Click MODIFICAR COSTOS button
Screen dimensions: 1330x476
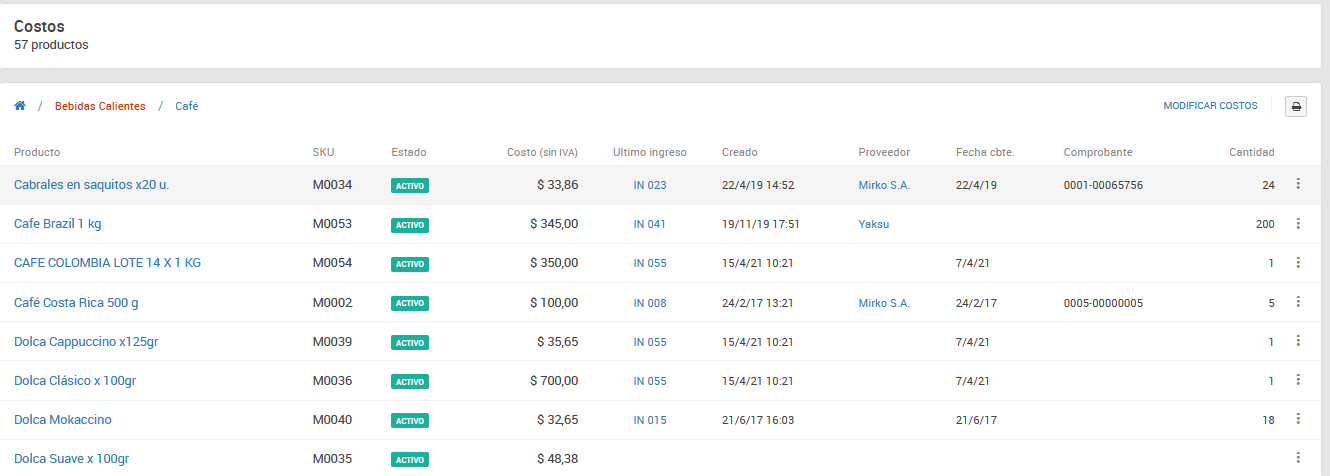[x=1210, y=106]
